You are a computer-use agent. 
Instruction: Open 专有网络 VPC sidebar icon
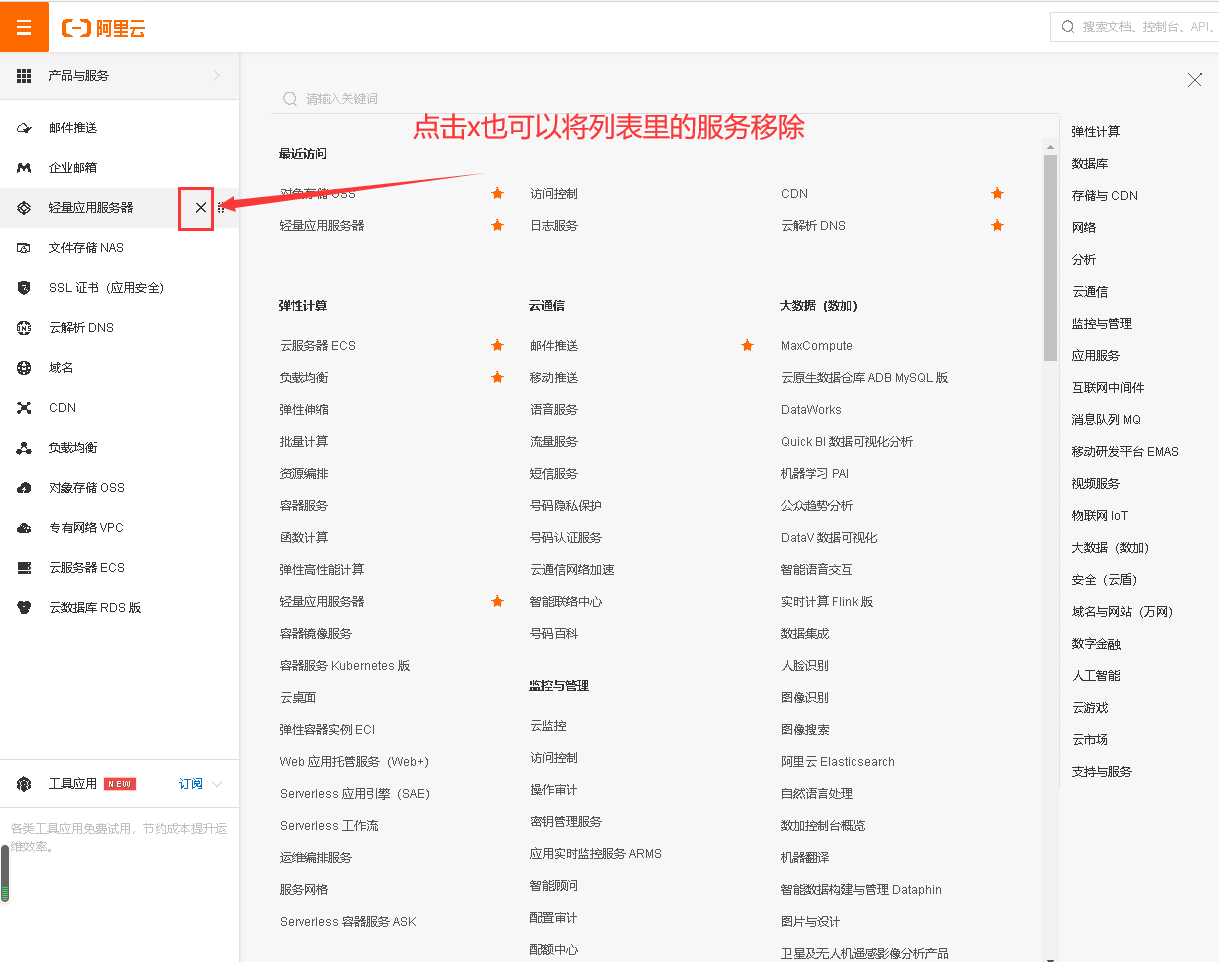(24, 528)
